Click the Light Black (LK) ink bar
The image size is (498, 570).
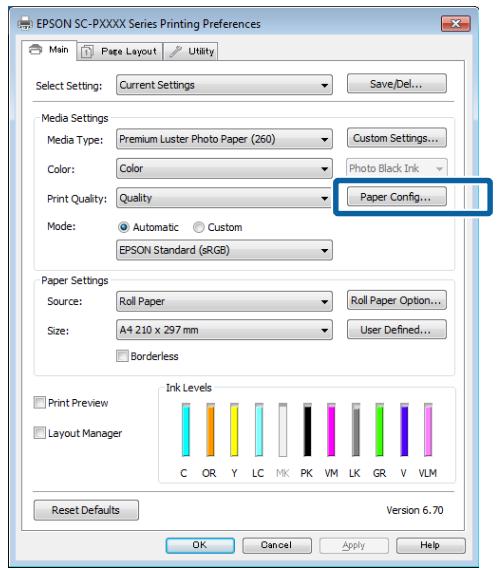click(x=356, y=429)
